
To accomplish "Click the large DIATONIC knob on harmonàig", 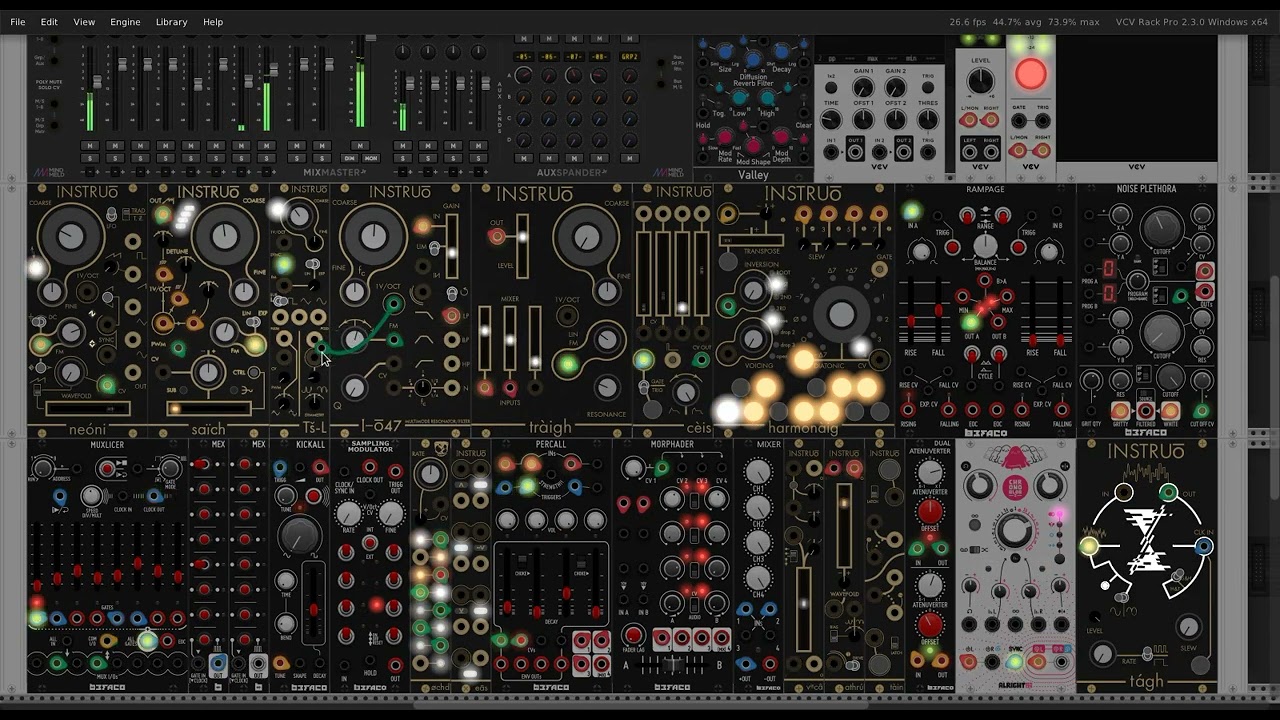I will click(842, 314).
